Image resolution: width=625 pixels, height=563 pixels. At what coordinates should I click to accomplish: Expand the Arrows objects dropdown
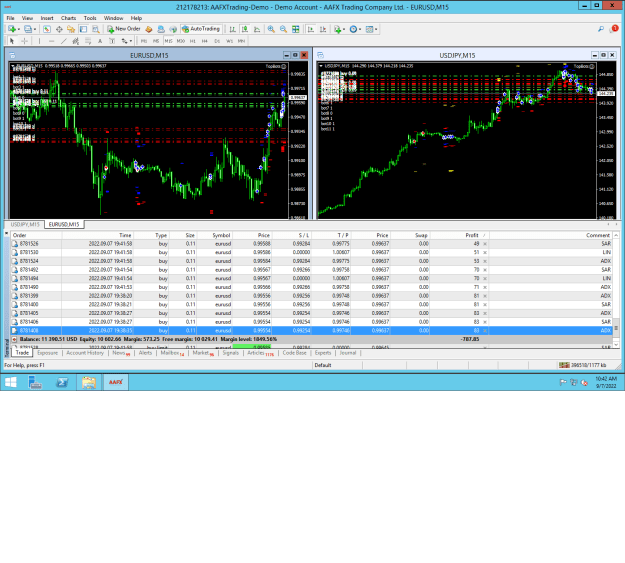click(131, 41)
